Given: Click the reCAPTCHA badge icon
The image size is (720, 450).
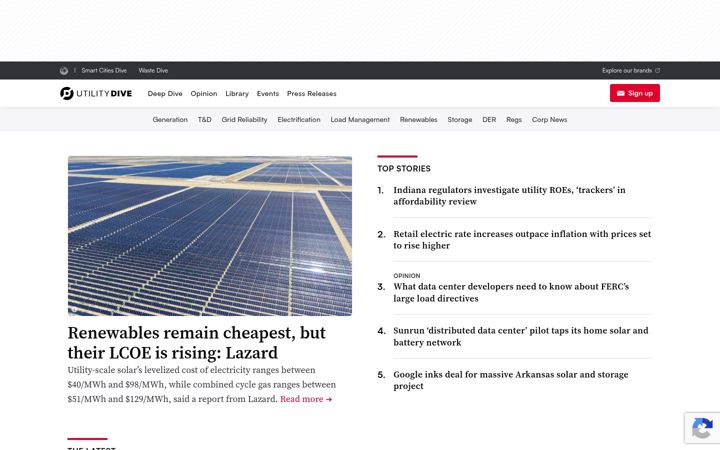Looking at the screenshot, I should 702,428.
